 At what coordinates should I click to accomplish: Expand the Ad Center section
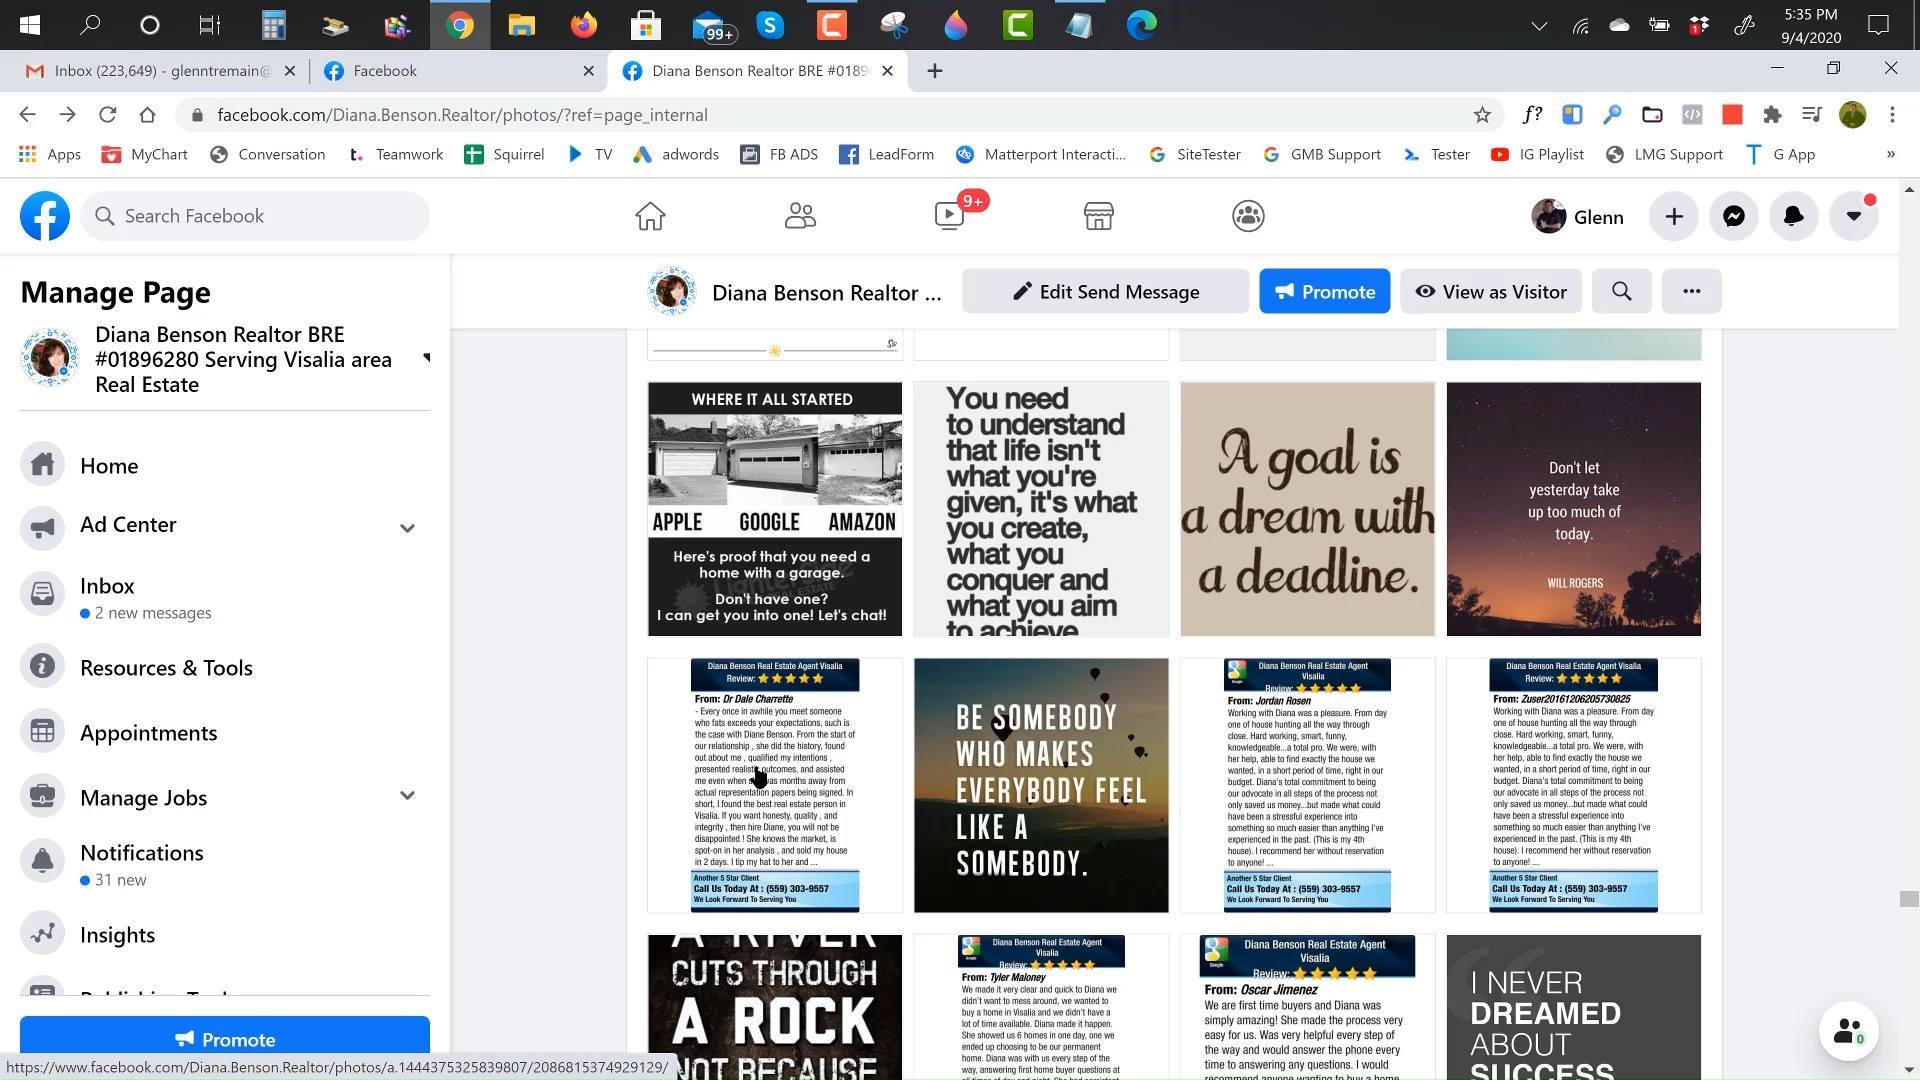tap(407, 528)
